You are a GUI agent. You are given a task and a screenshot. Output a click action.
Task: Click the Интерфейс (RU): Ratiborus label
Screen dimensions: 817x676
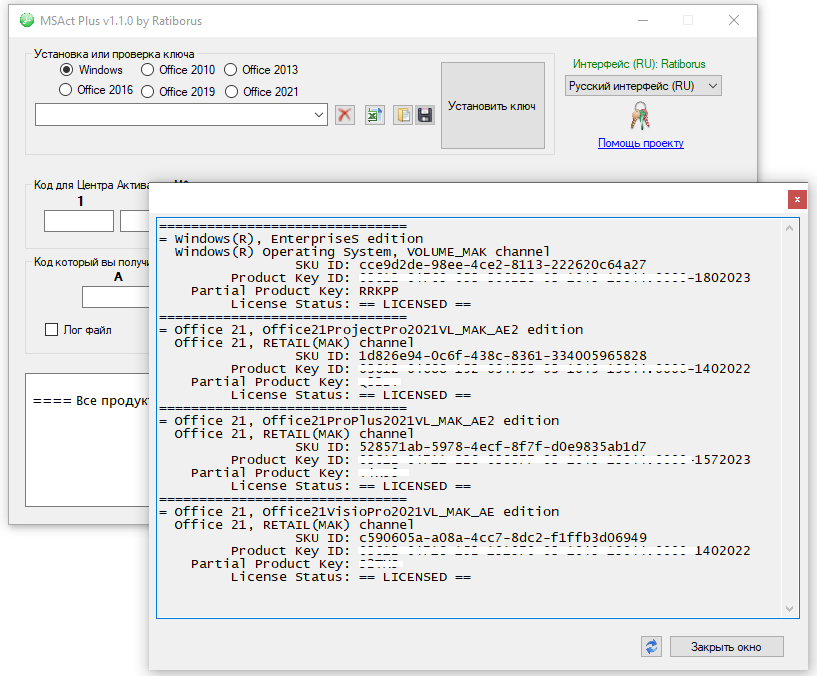click(x=639, y=64)
